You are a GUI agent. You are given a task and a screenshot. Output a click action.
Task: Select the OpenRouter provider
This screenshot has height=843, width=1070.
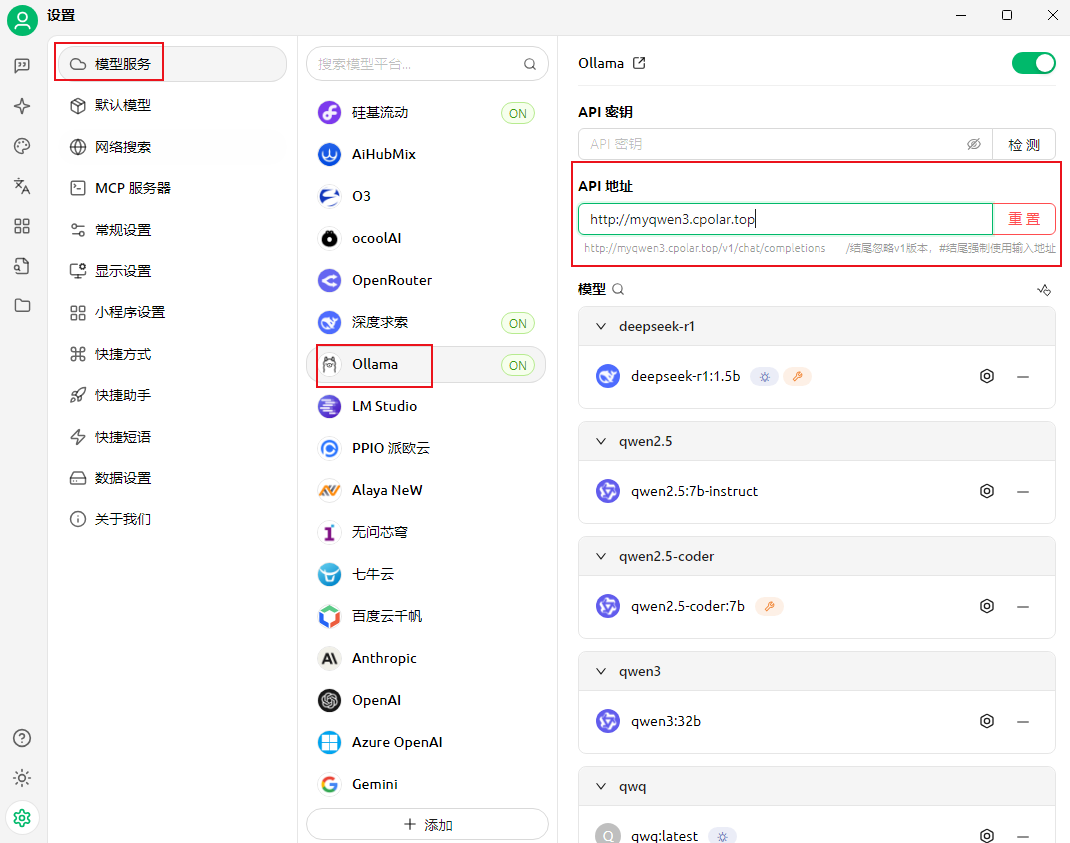(x=426, y=281)
